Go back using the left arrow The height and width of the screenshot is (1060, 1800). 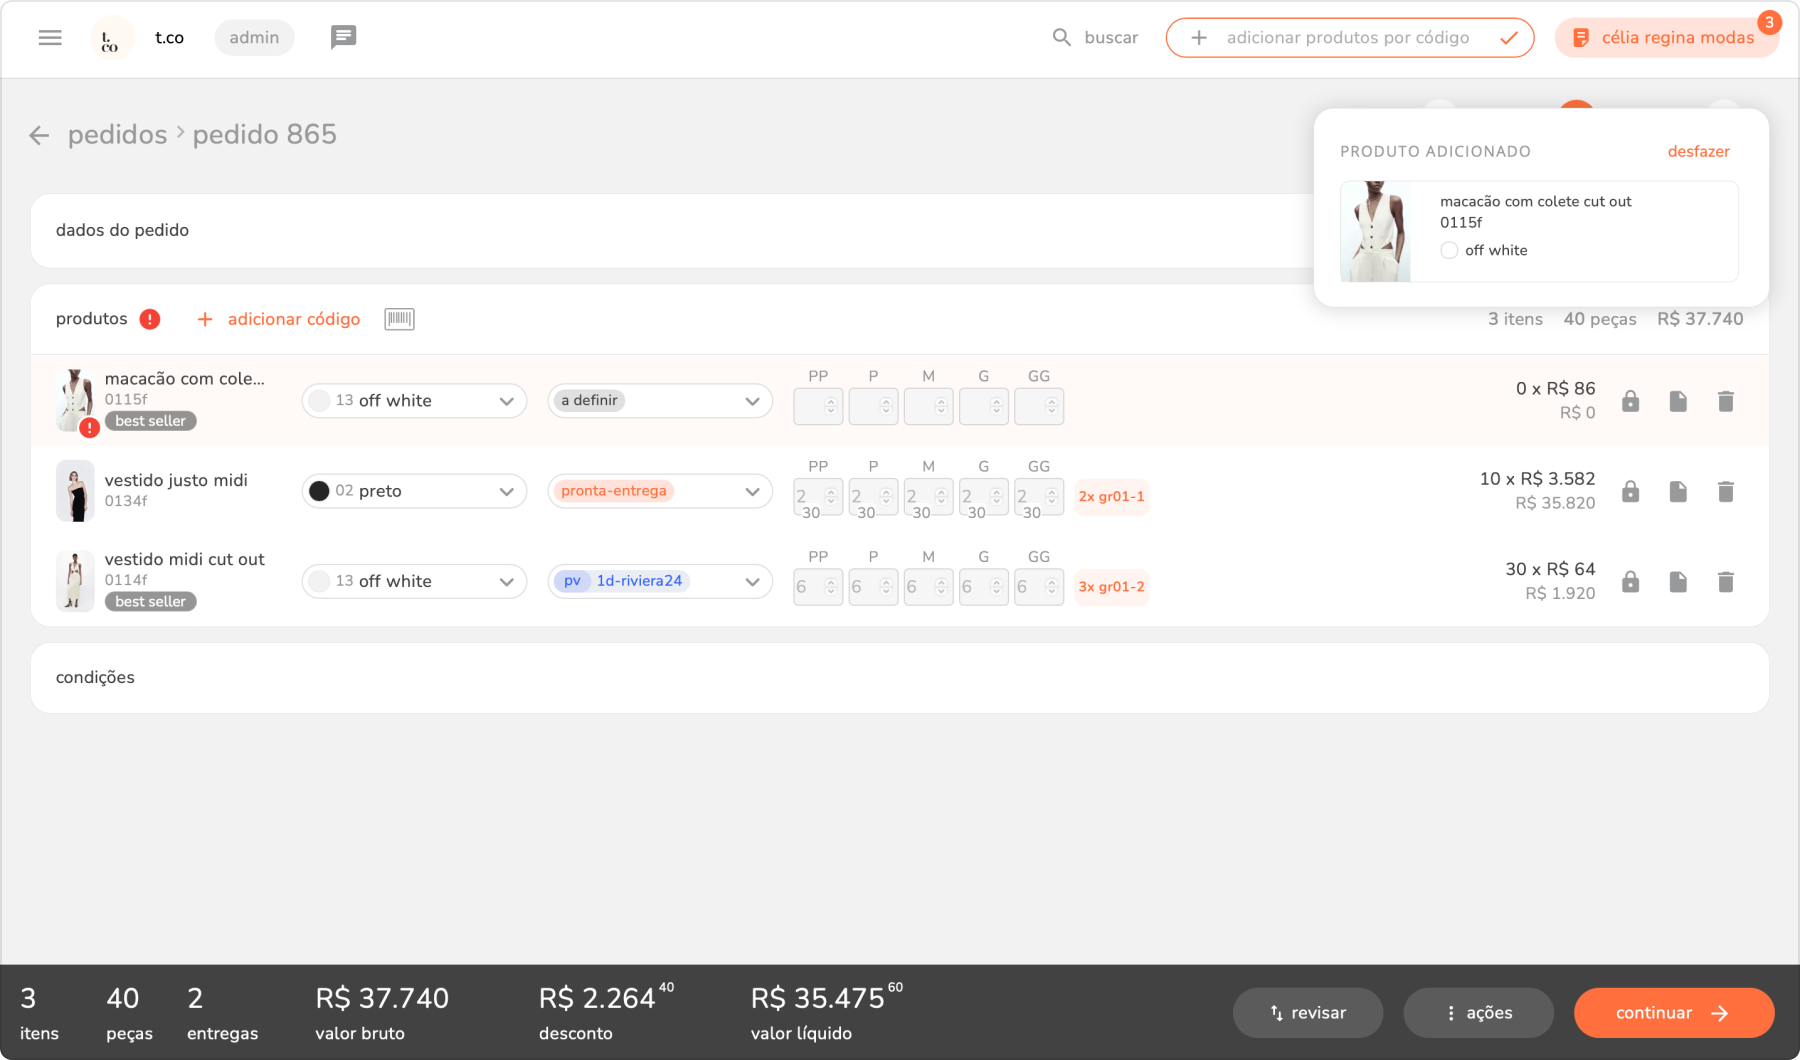(x=39, y=136)
